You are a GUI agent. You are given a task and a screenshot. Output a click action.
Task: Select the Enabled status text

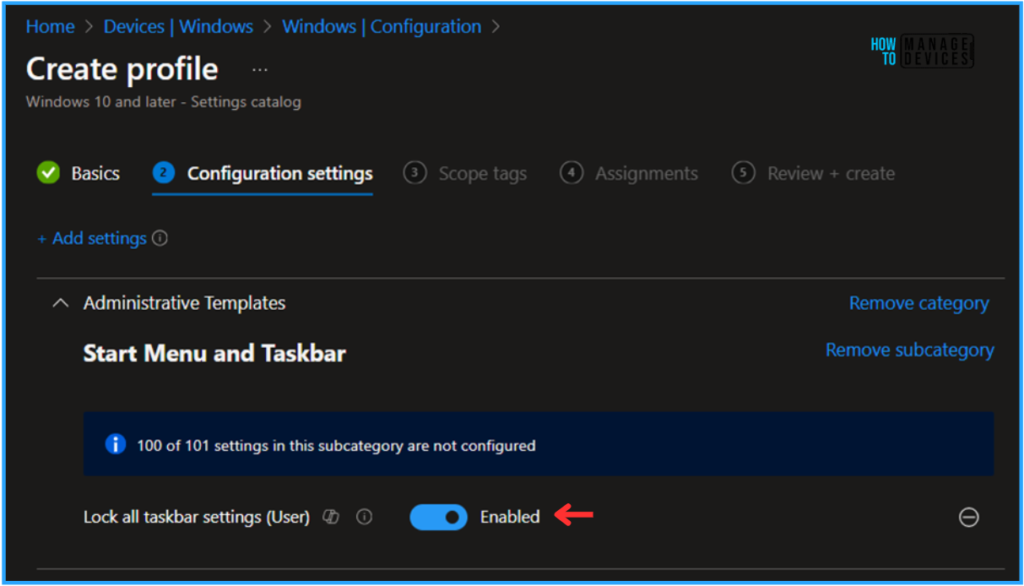[510, 517]
